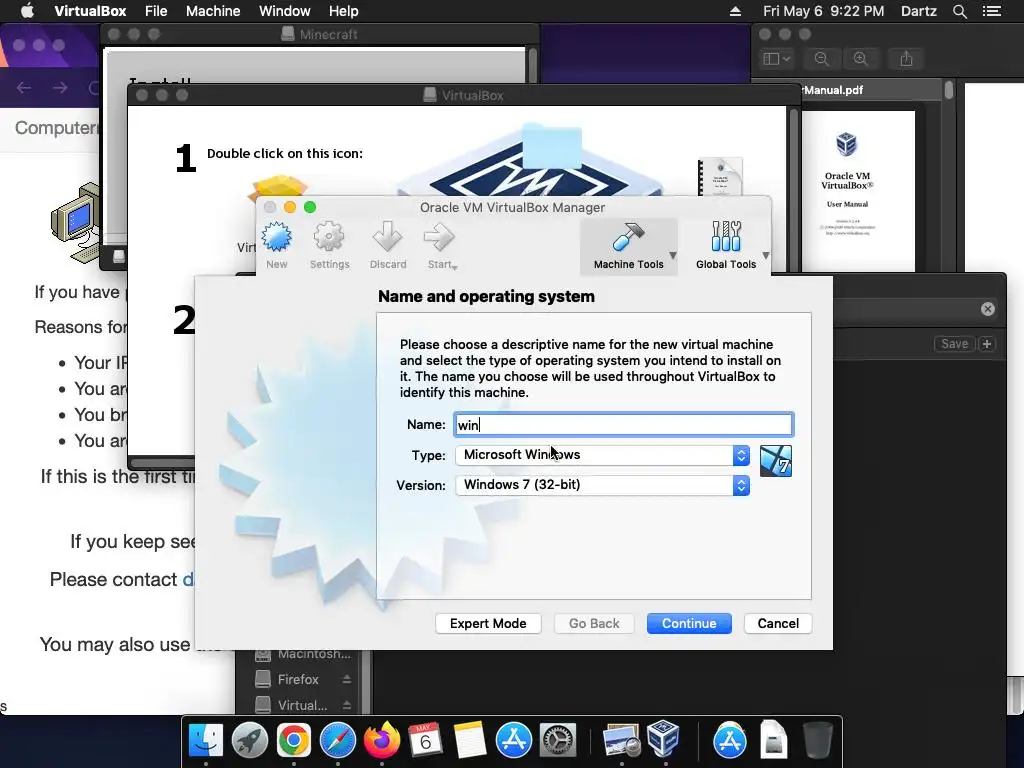
Task: Click the browser back arrow
Action: click(x=24, y=88)
